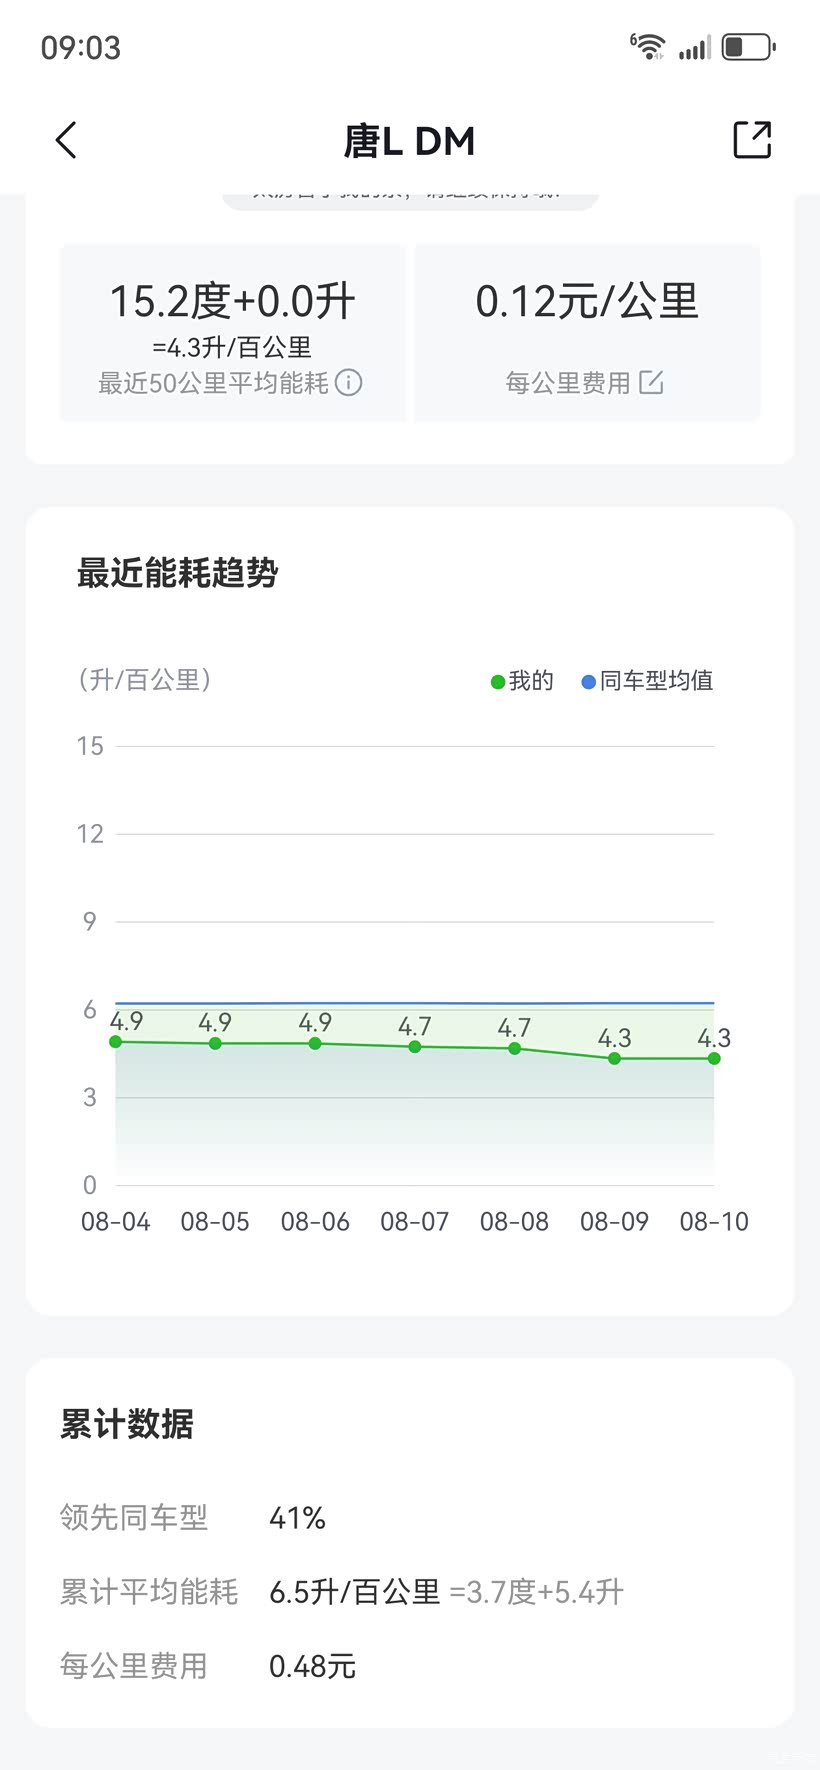This screenshot has height=1770, width=820.
Task: Select the 08-04 data point
Action: (x=116, y=1042)
